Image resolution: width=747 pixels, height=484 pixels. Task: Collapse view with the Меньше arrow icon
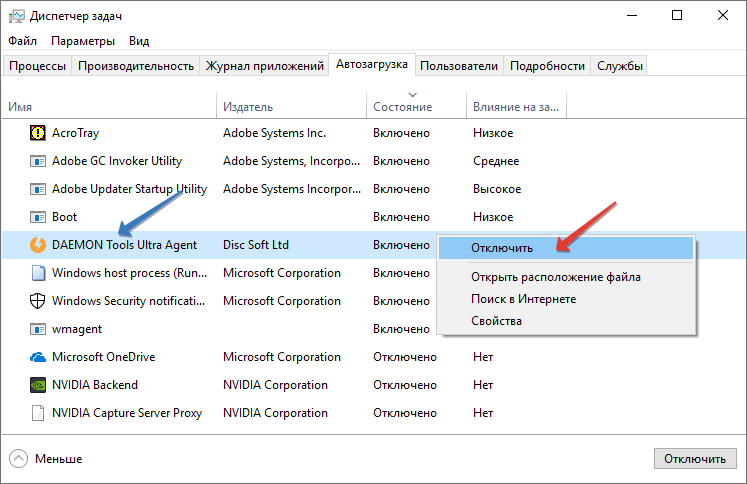[18, 459]
